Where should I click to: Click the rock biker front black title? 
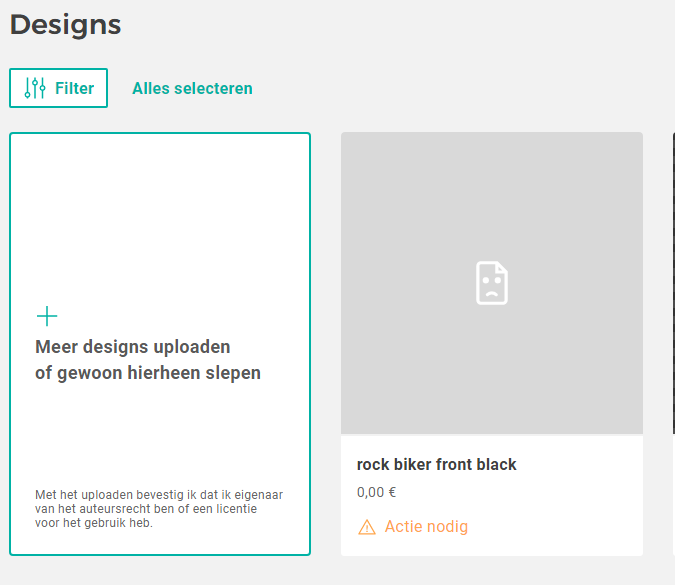(x=436, y=464)
